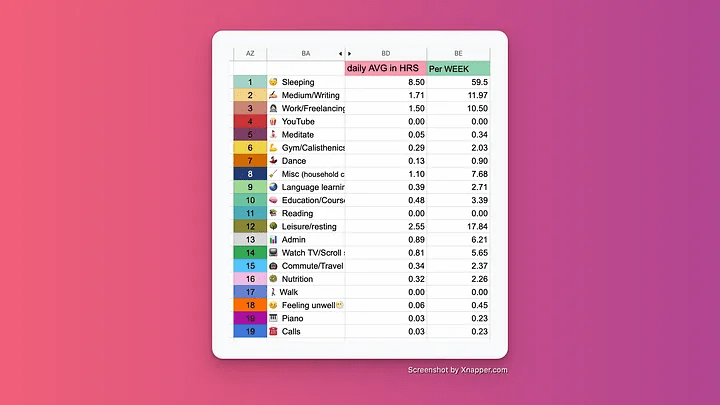Screen dimensions: 720x405
Task: Click the 'Per WEEK' header cell
Action: [458, 68]
